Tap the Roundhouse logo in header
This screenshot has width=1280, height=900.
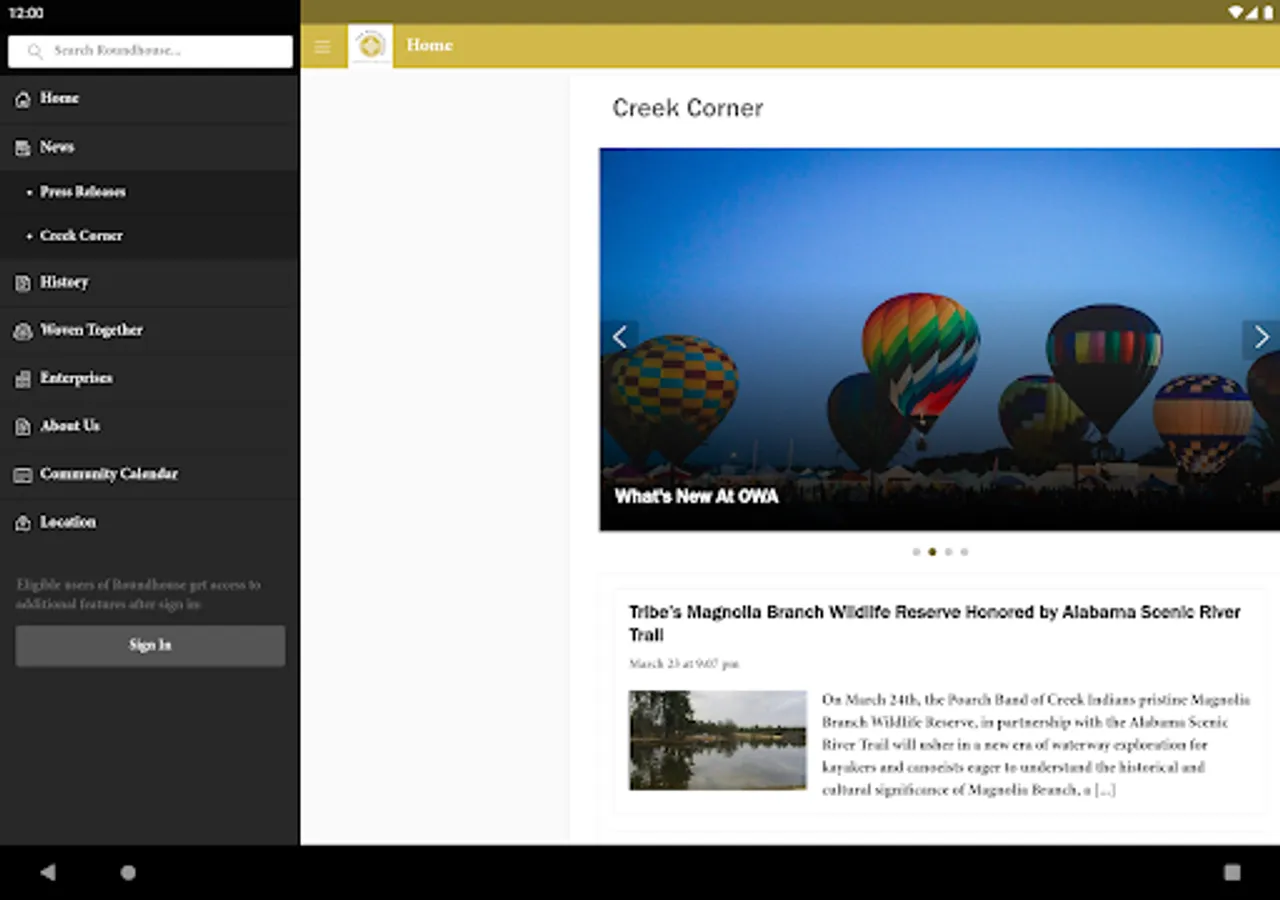370,46
